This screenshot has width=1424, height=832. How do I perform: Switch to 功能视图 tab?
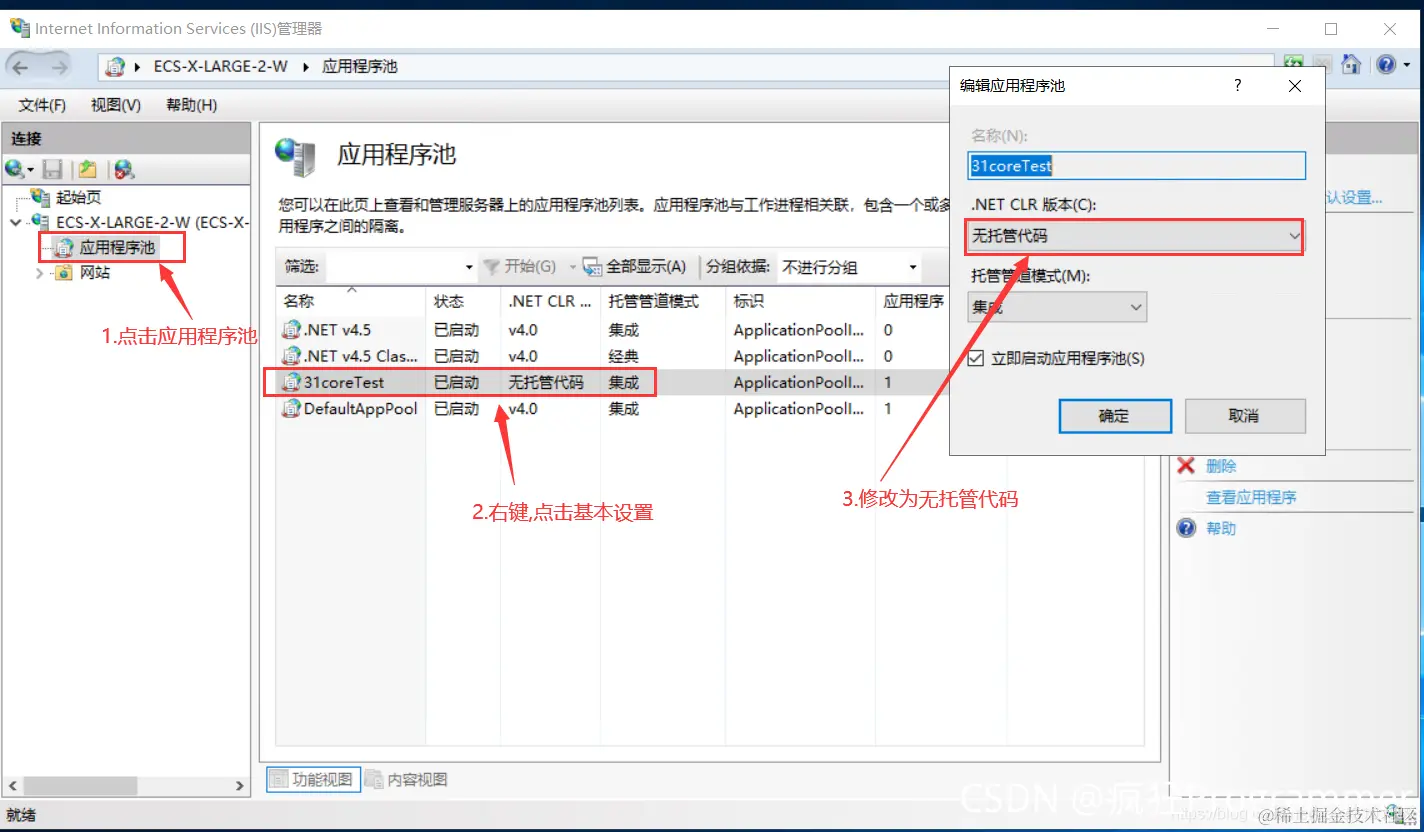(x=312, y=779)
